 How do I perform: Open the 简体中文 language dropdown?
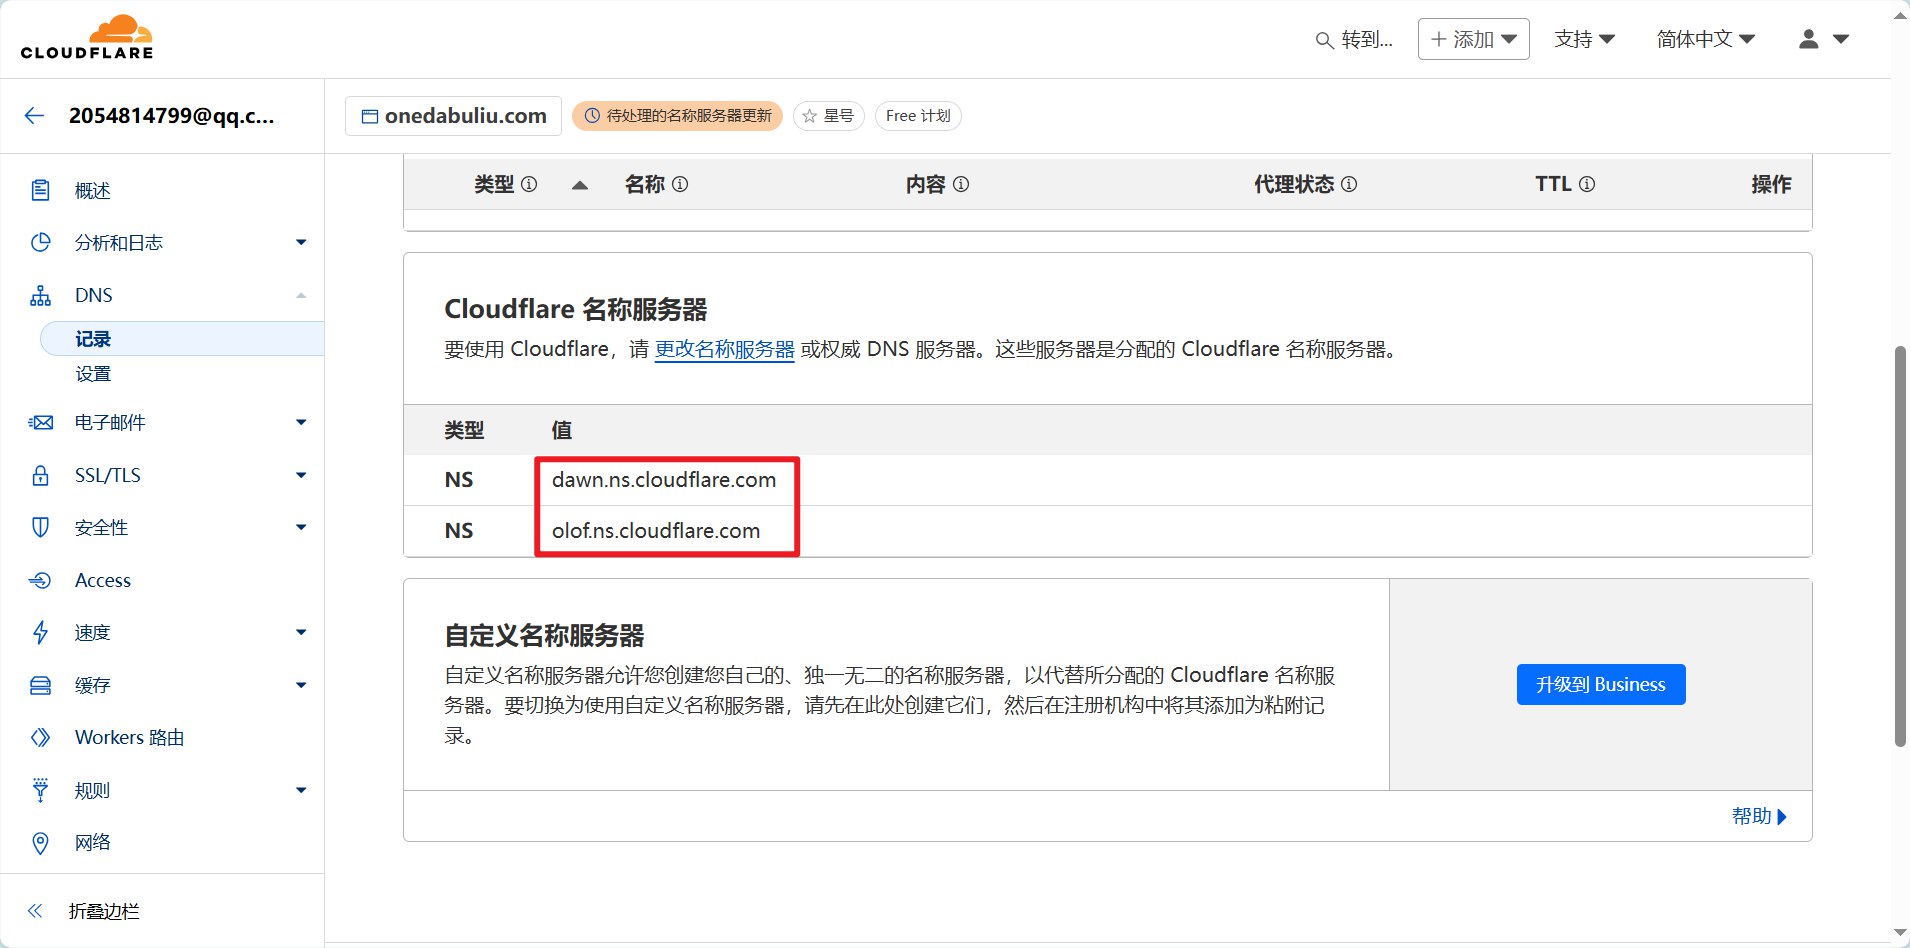pos(1705,39)
